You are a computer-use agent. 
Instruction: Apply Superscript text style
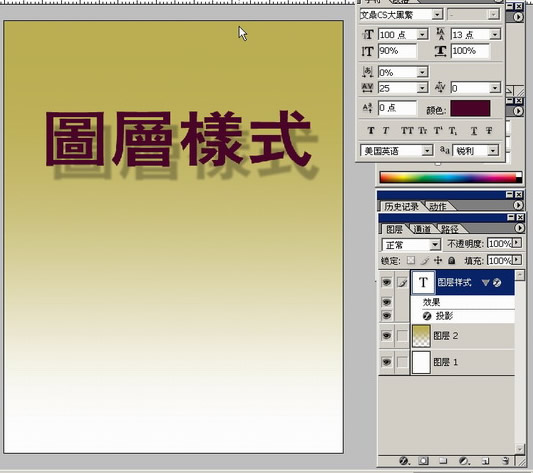[x=438, y=131]
